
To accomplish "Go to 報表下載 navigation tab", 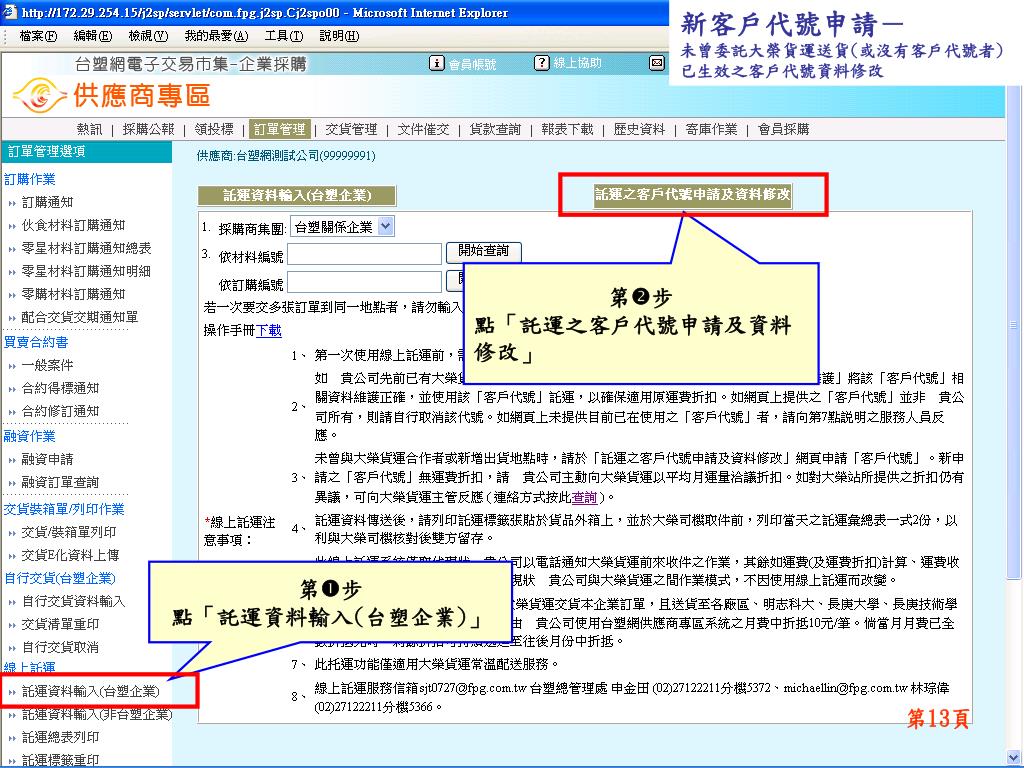I will click(x=567, y=129).
